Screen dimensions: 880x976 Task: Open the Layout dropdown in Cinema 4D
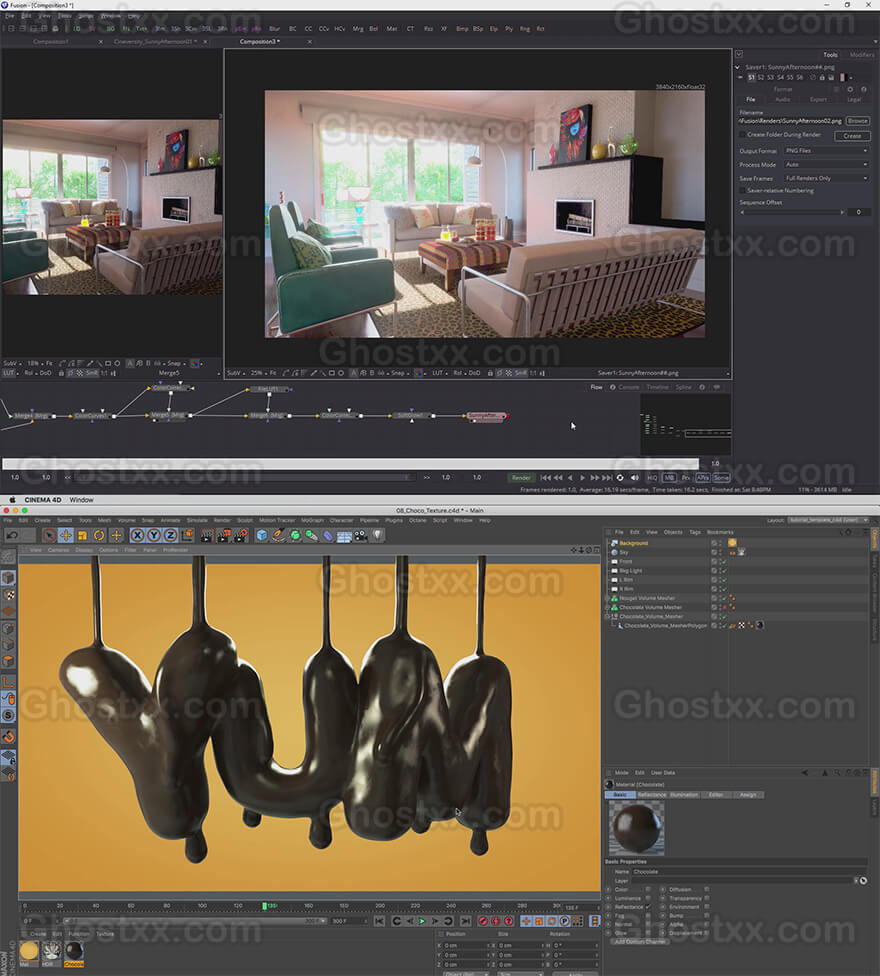pyautogui.click(x=828, y=520)
